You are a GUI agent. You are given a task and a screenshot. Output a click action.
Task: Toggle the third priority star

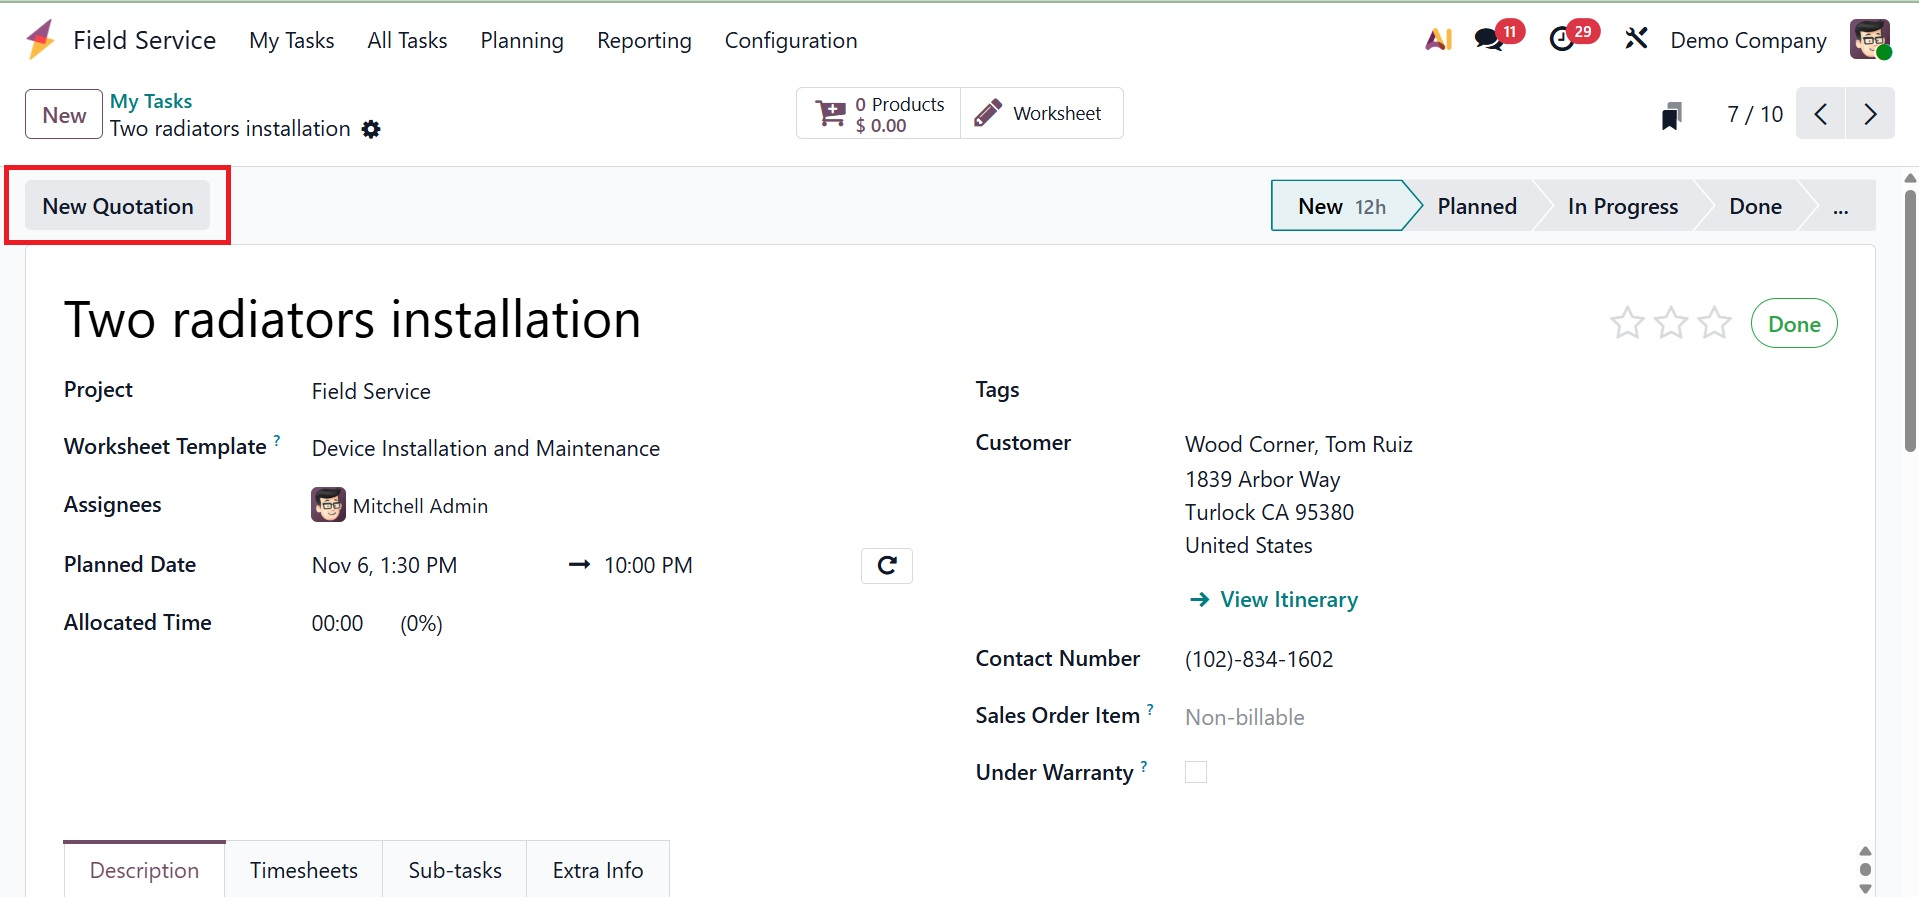click(1714, 323)
